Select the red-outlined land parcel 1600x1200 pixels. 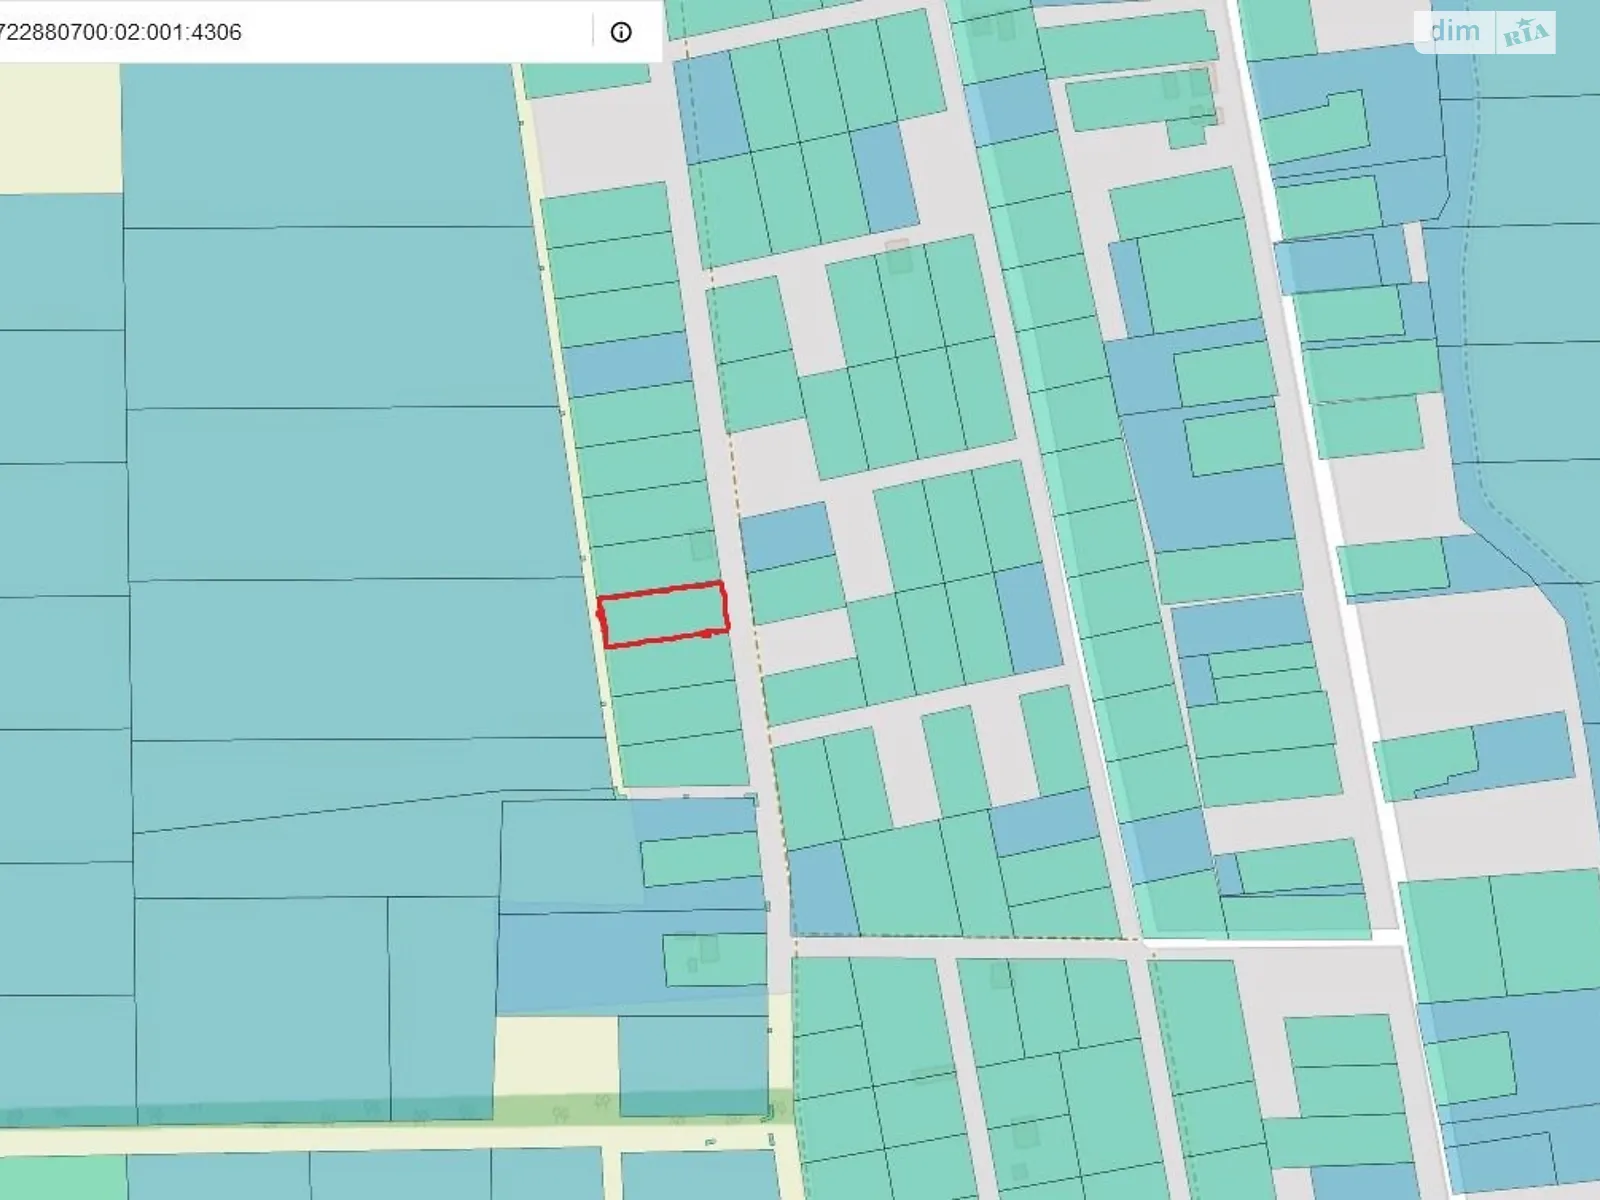click(x=663, y=614)
